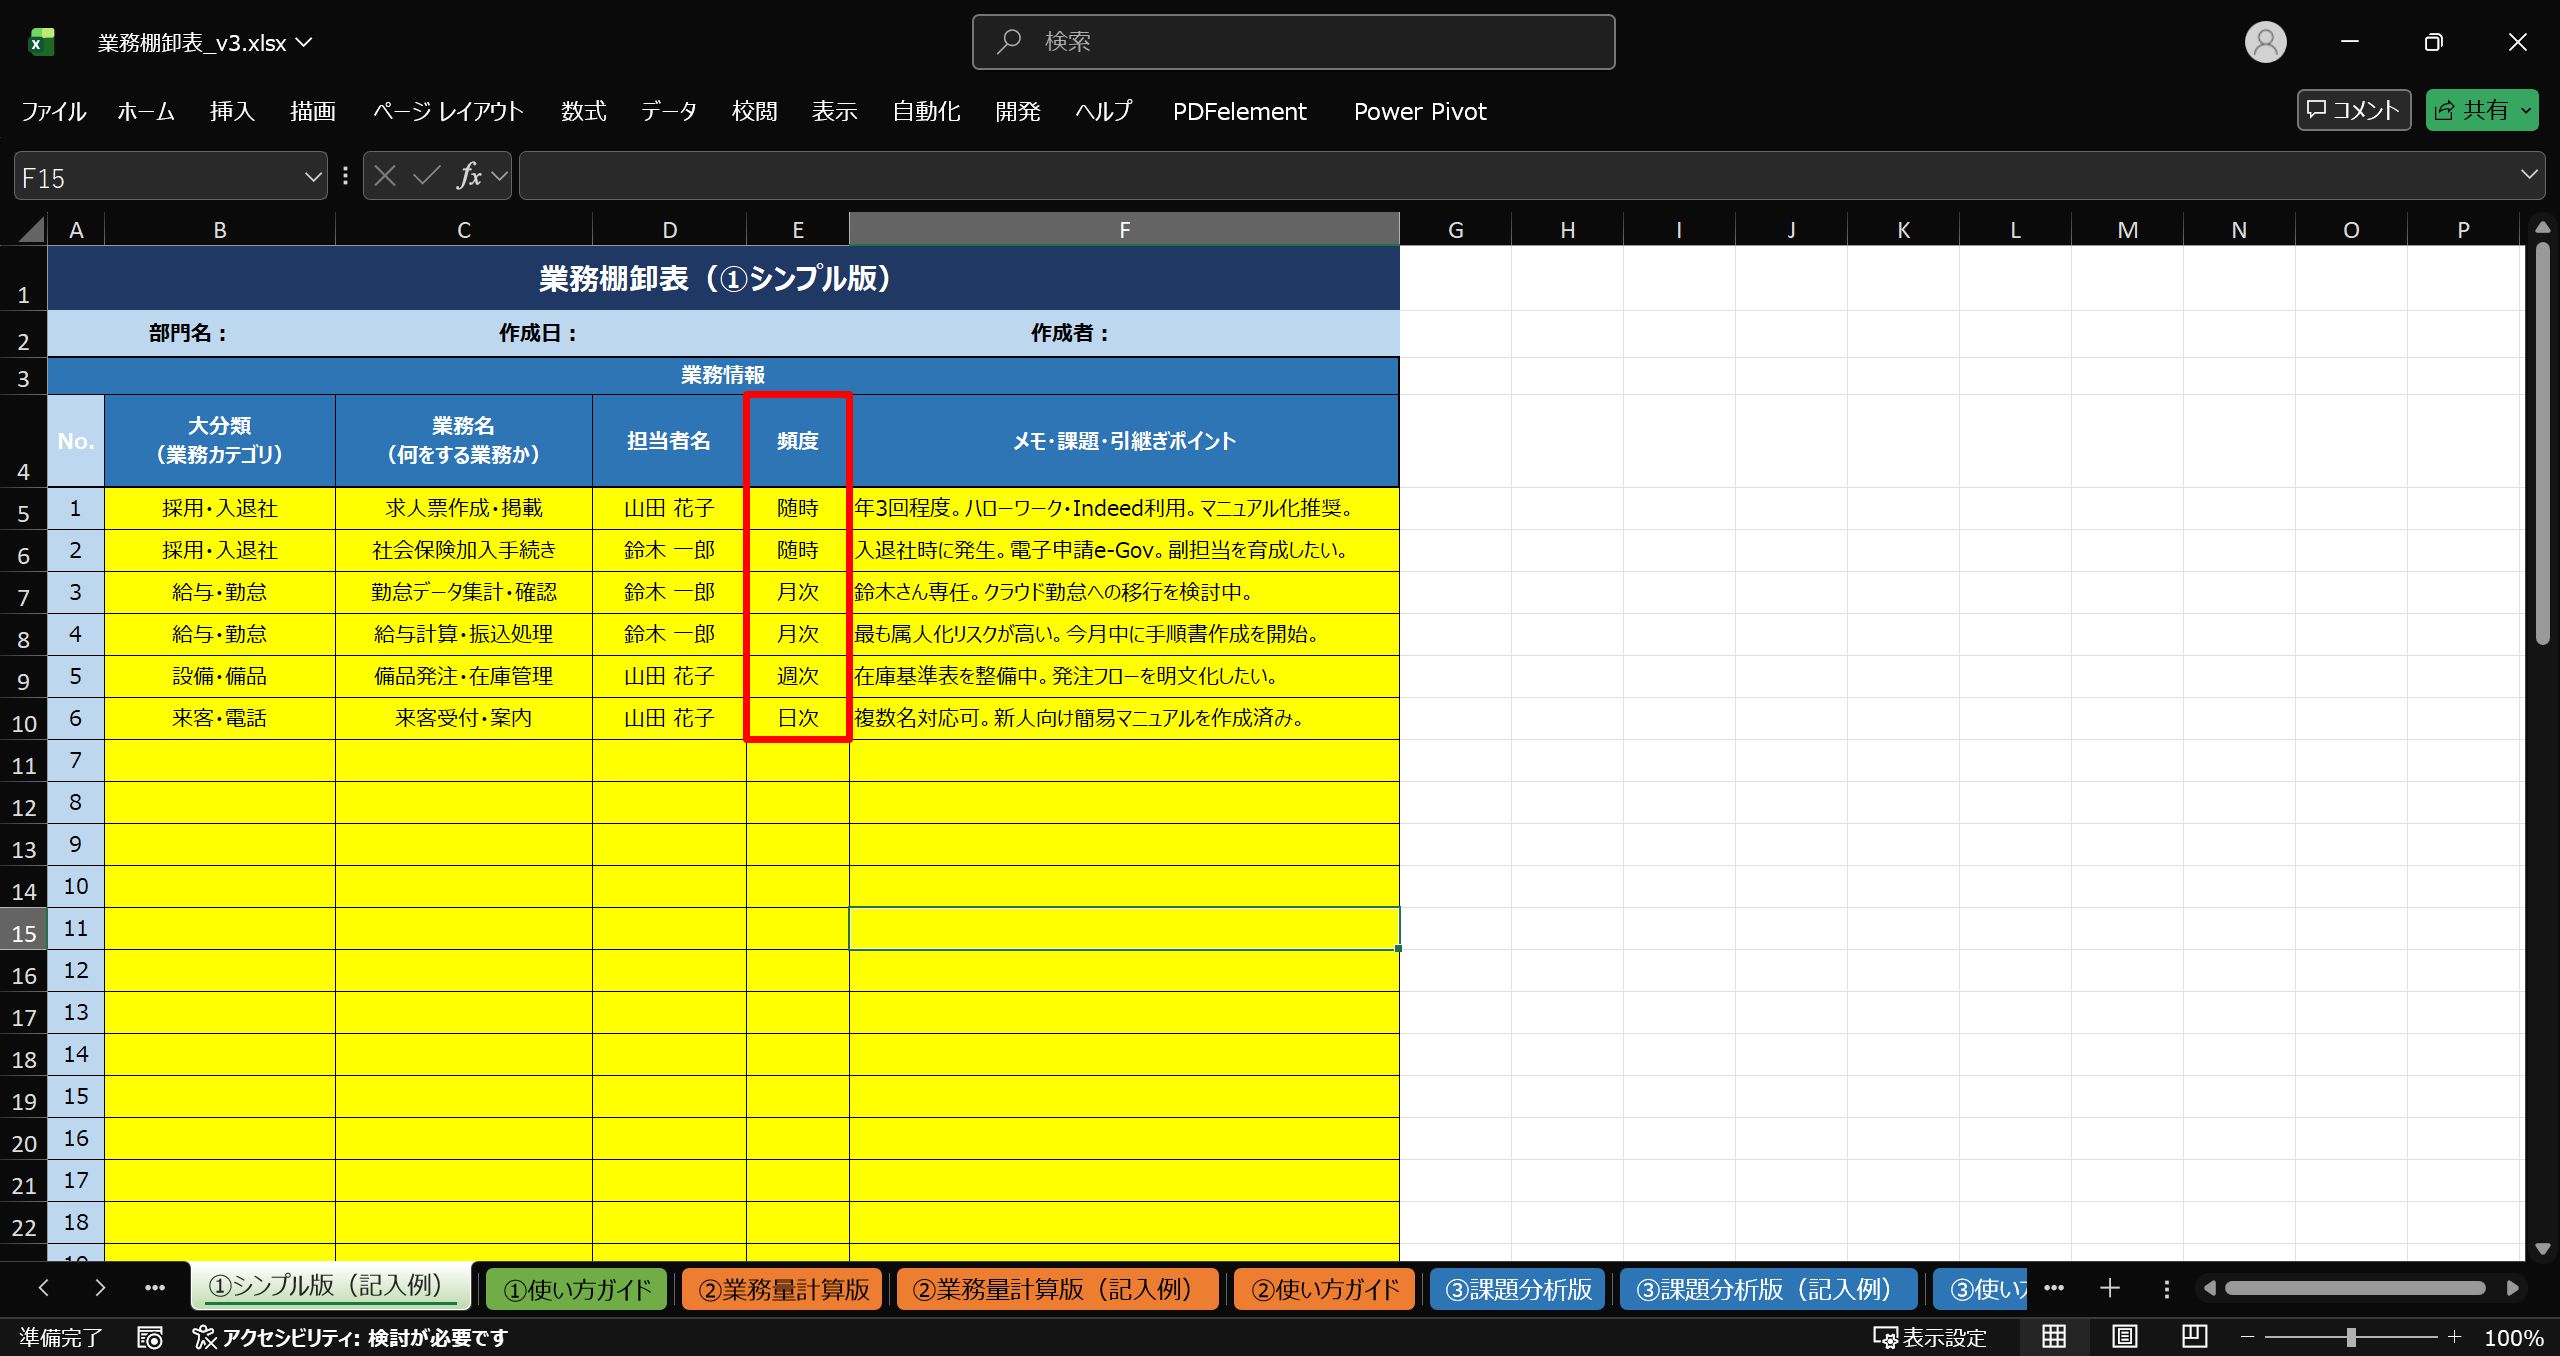Image resolution: width=2560 pixels, height=1356 pixels.
Task: Expand the Name Box dropdown arrow
Action: [x=312, y=177]
